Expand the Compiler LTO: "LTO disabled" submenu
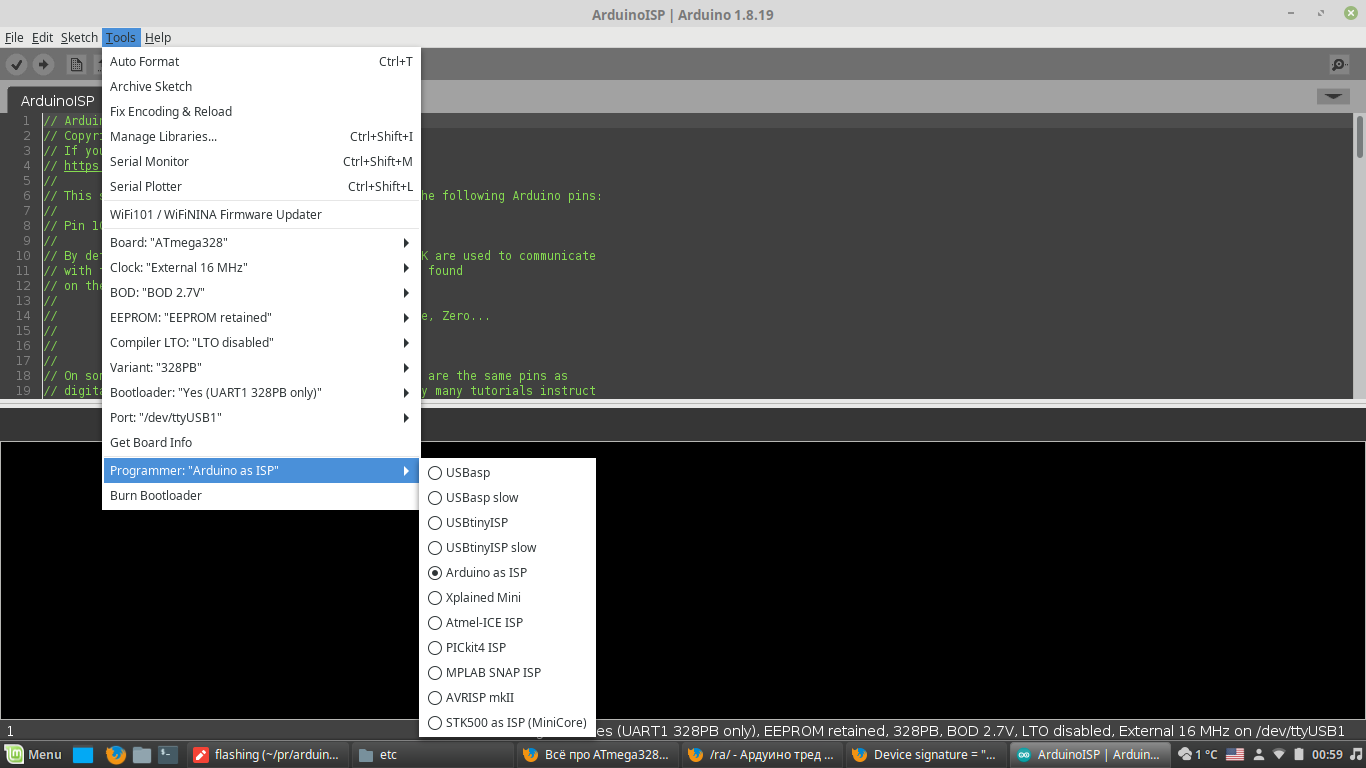This screenshot has height=768, width=1366. 261,342
